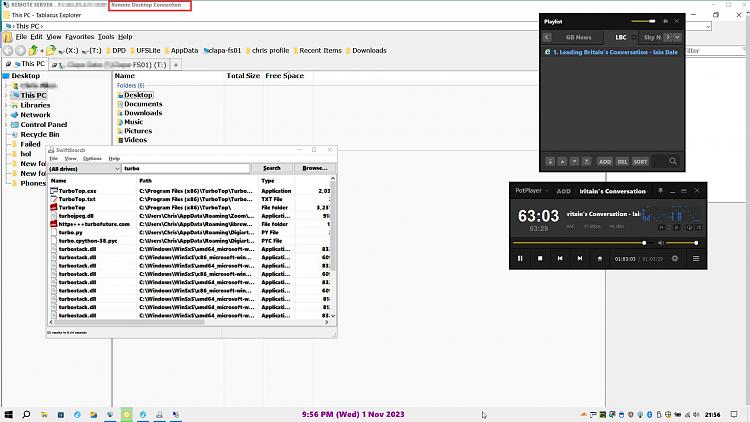Click Tablacus Explorer back arrow
The height and width of the screenshot is (422, 750).
coord(8,50)
